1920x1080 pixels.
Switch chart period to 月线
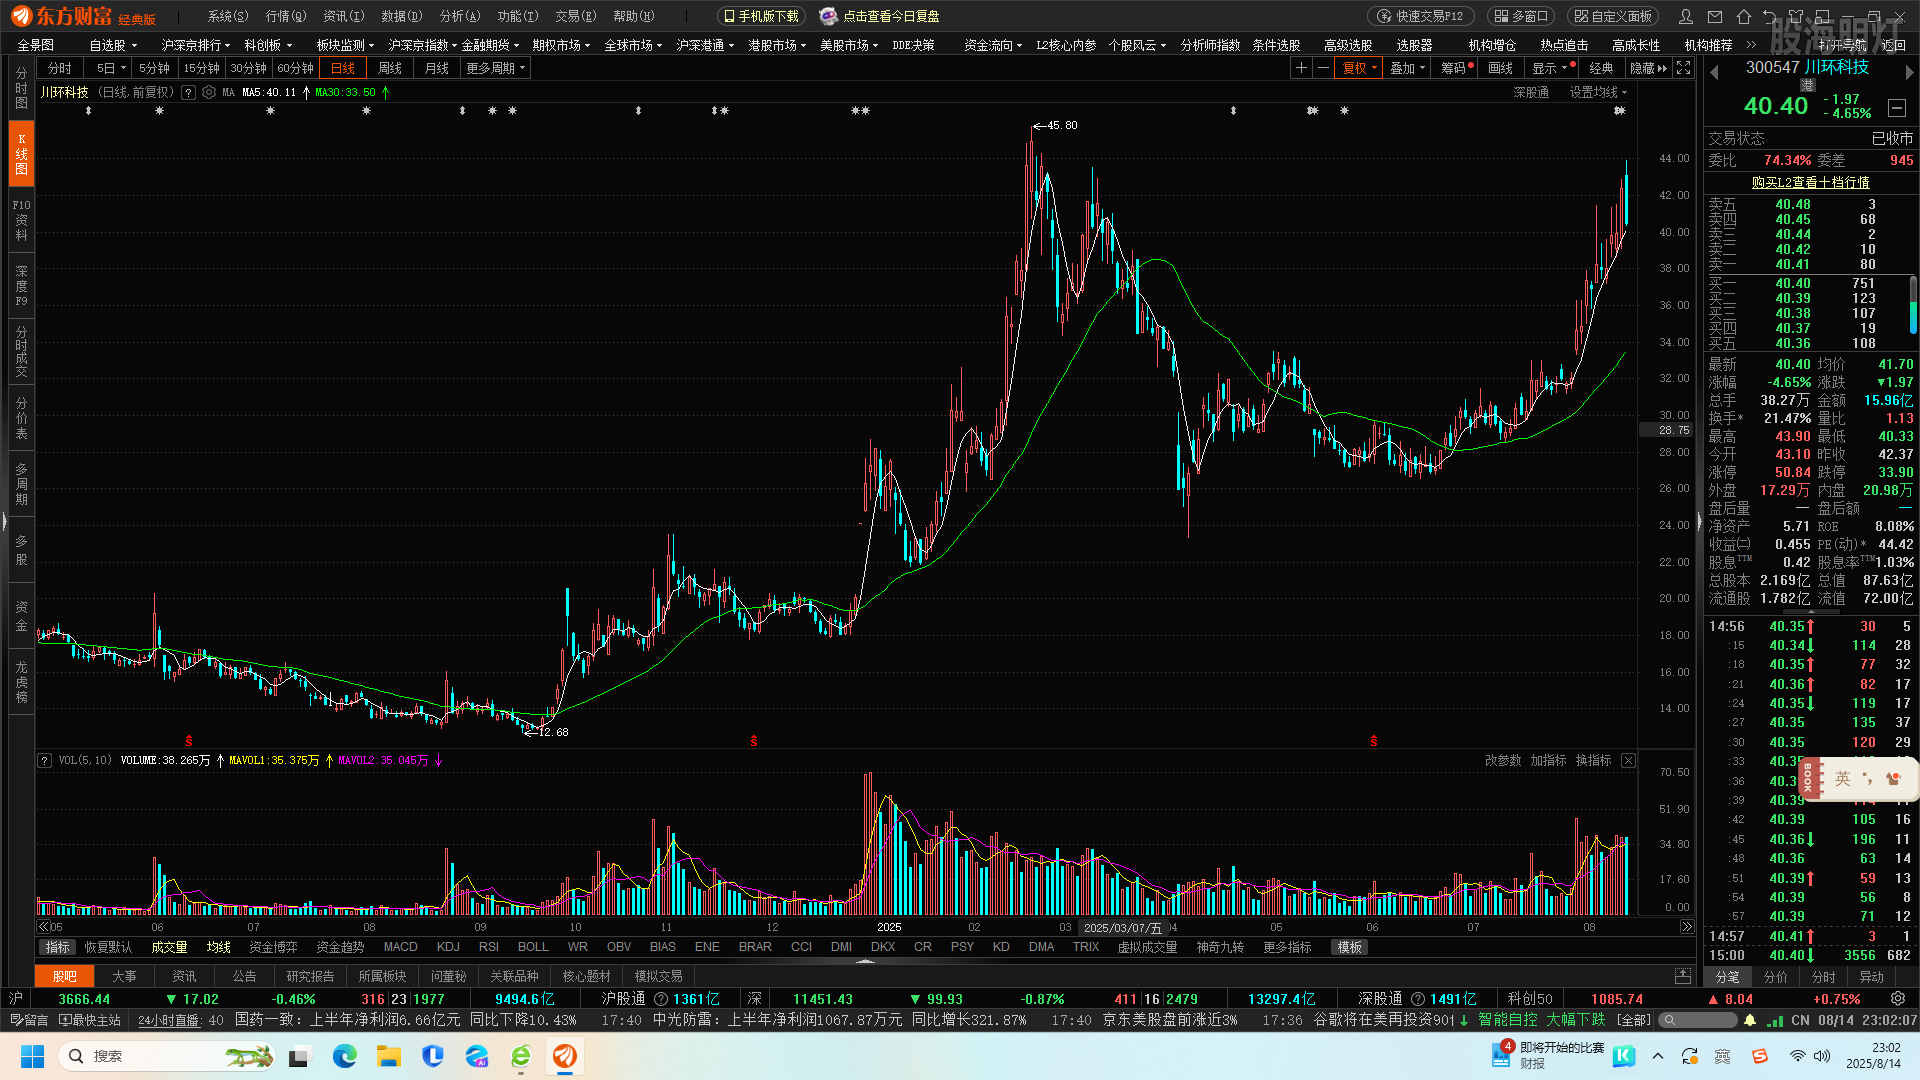(437, 68)
